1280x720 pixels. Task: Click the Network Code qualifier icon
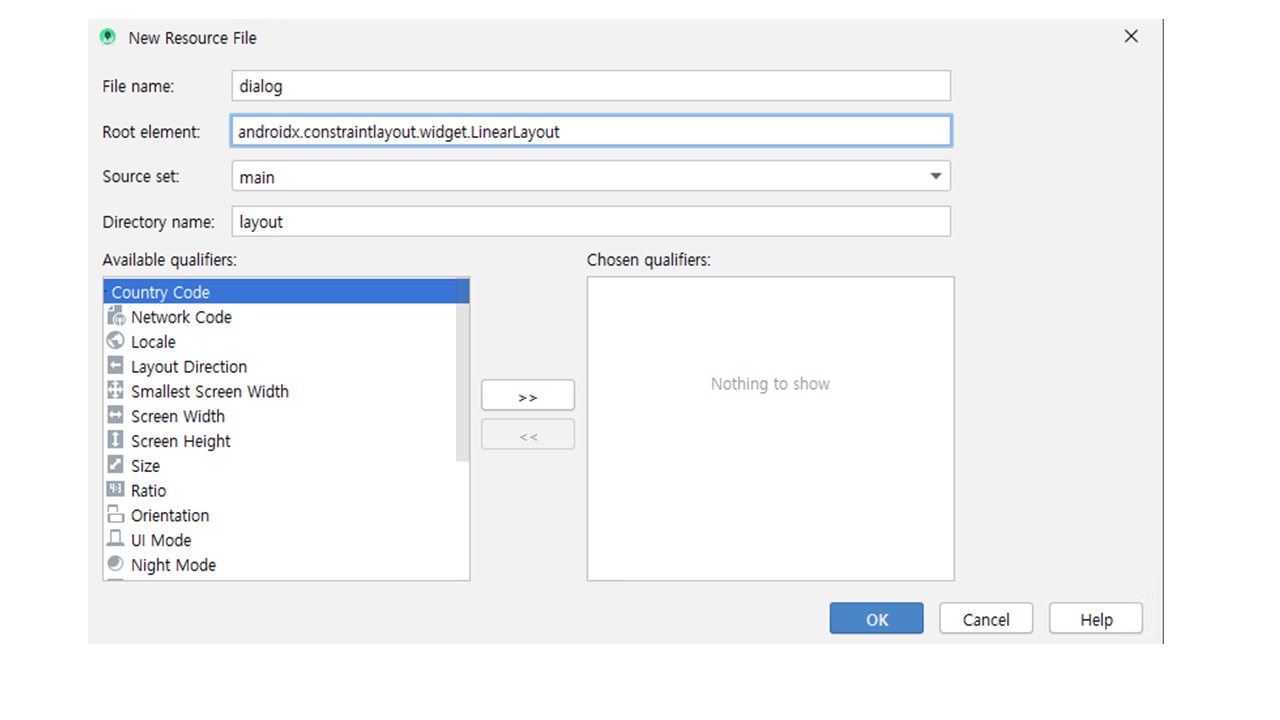pyautogui.click(x=115, y=317)
